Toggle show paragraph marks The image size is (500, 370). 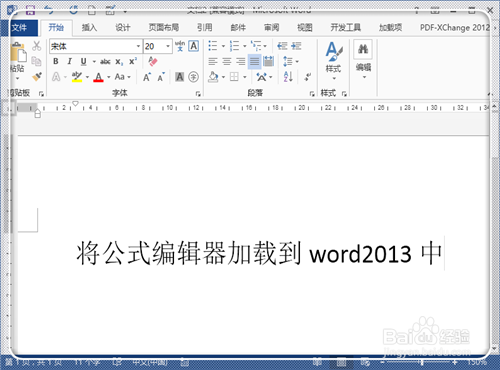pyautogui.click(x=307, y=77)
